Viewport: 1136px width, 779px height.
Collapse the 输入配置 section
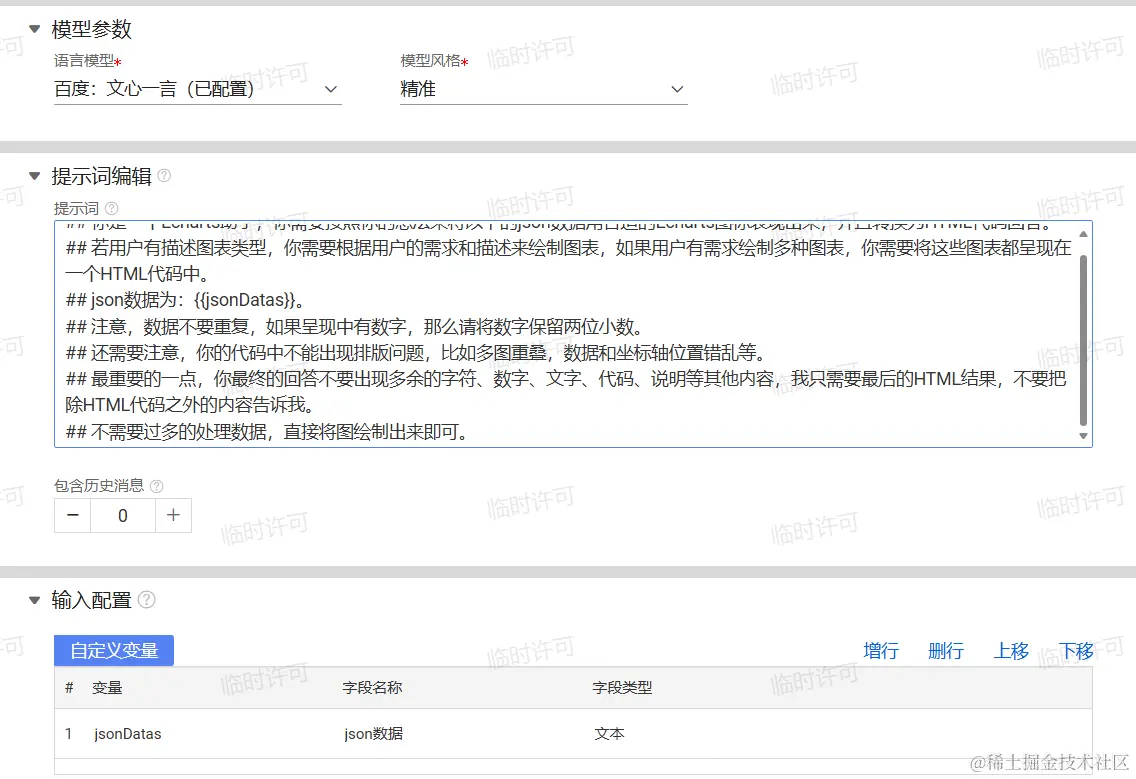[34, 600]
